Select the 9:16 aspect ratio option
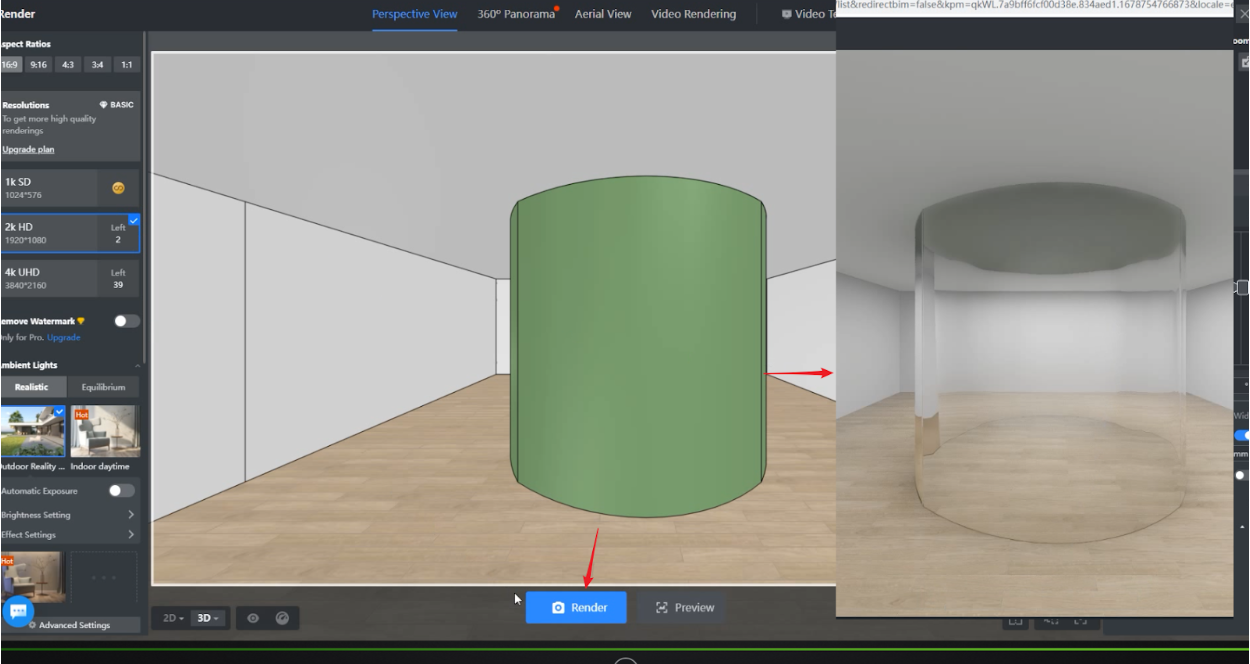 coord(38,64)
